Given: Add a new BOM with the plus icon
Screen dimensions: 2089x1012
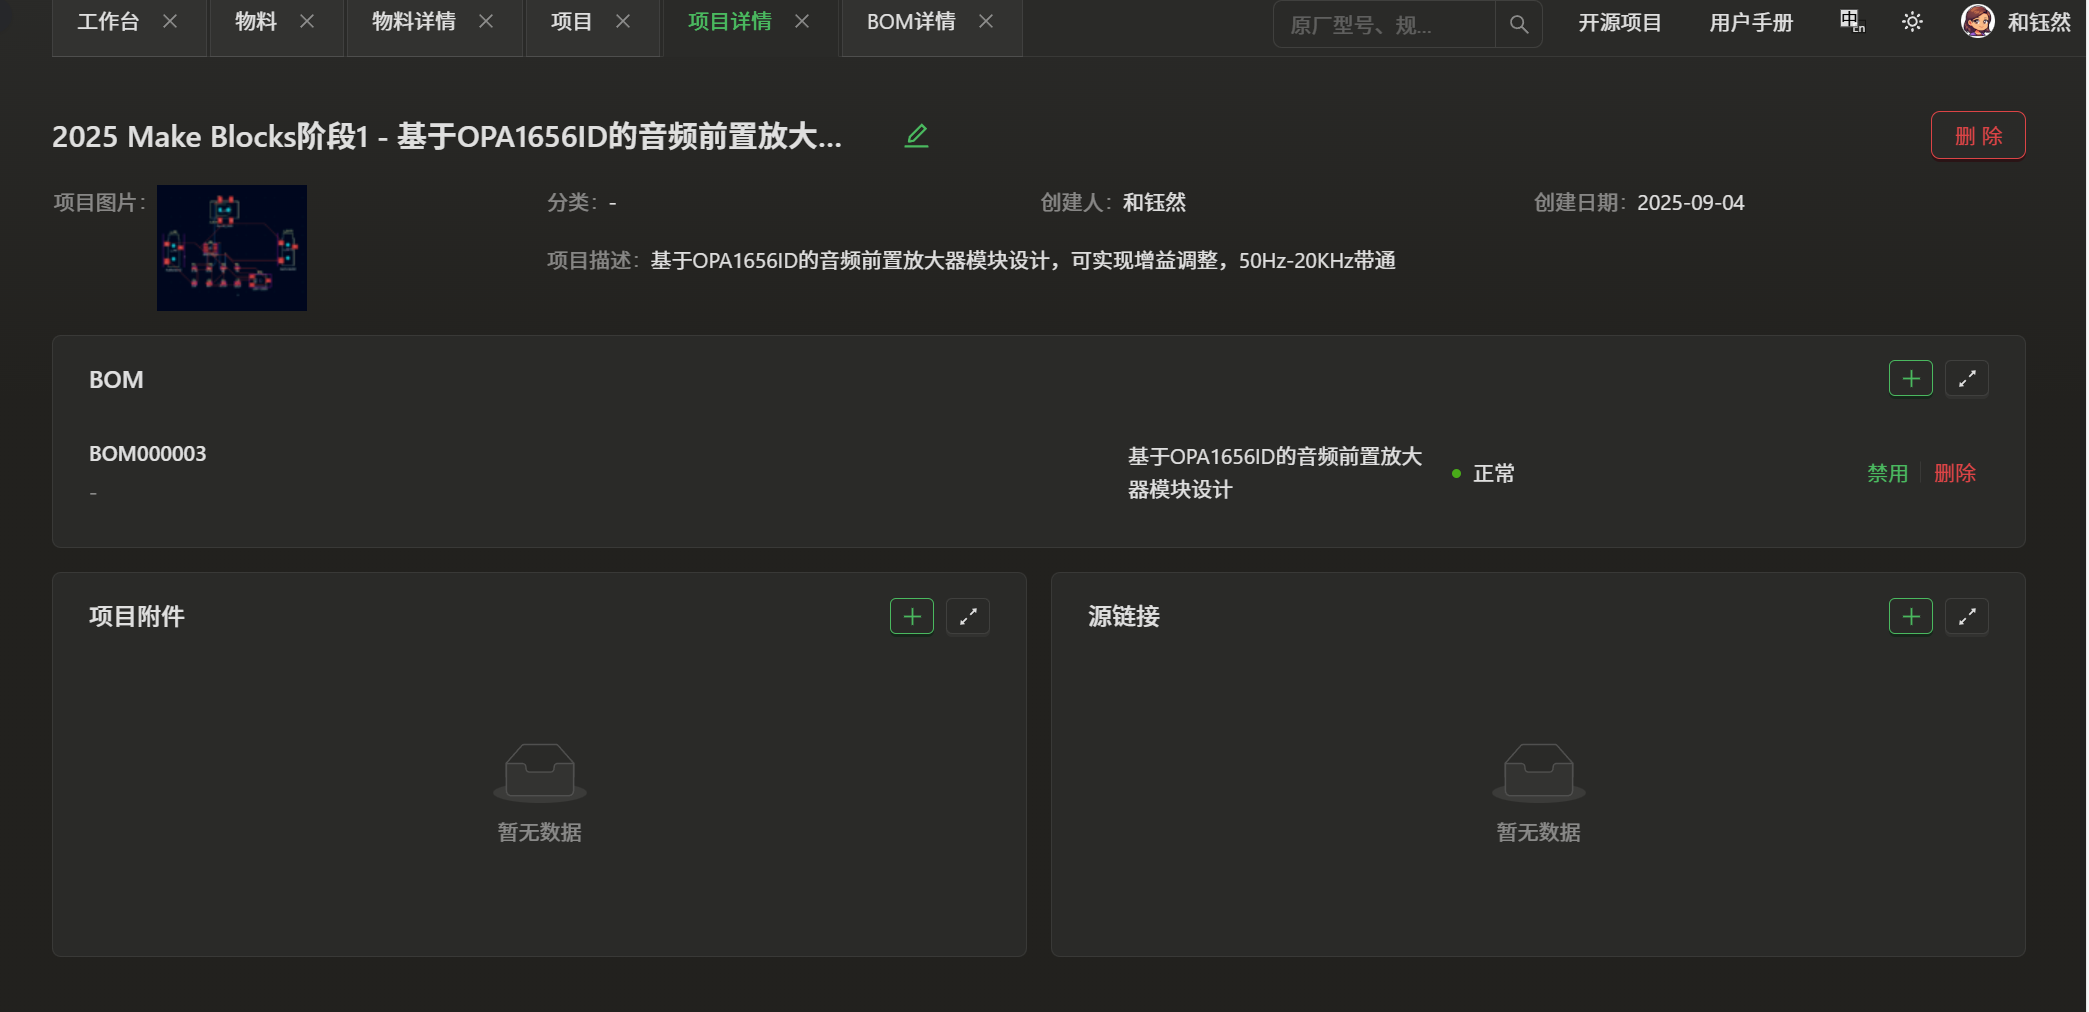Looking at the screenshot, I should tap(1910, 379).
